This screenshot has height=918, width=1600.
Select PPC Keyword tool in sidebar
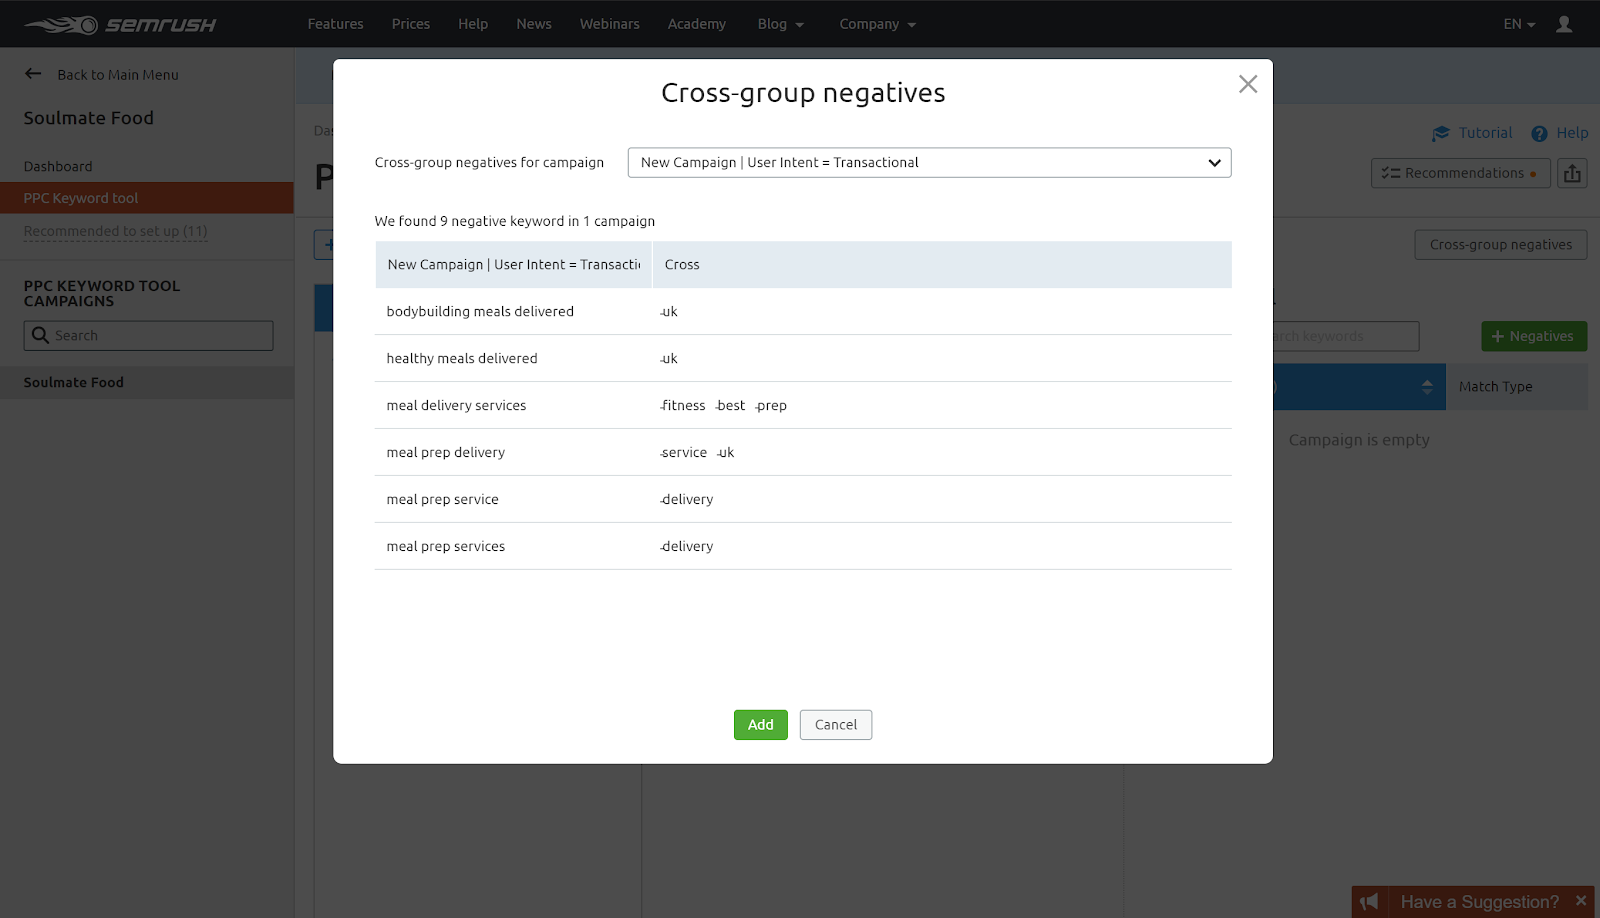(x=147, y=198)
